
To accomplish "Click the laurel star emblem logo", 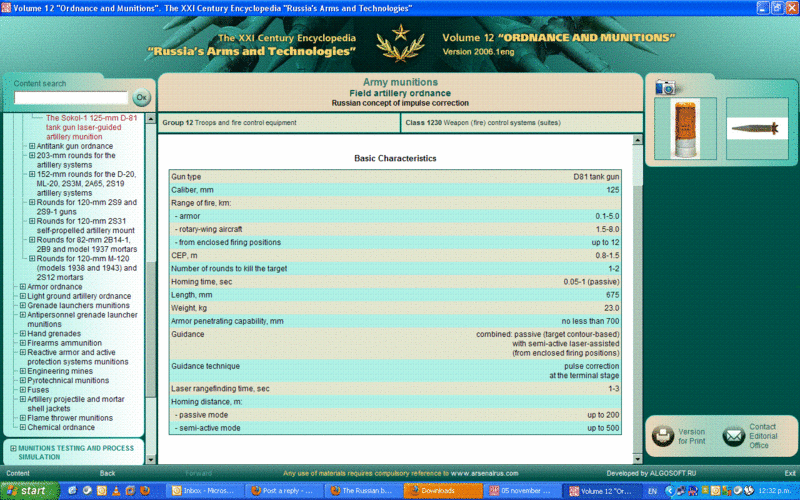I will pyautogui.click(x=401, y=43).
